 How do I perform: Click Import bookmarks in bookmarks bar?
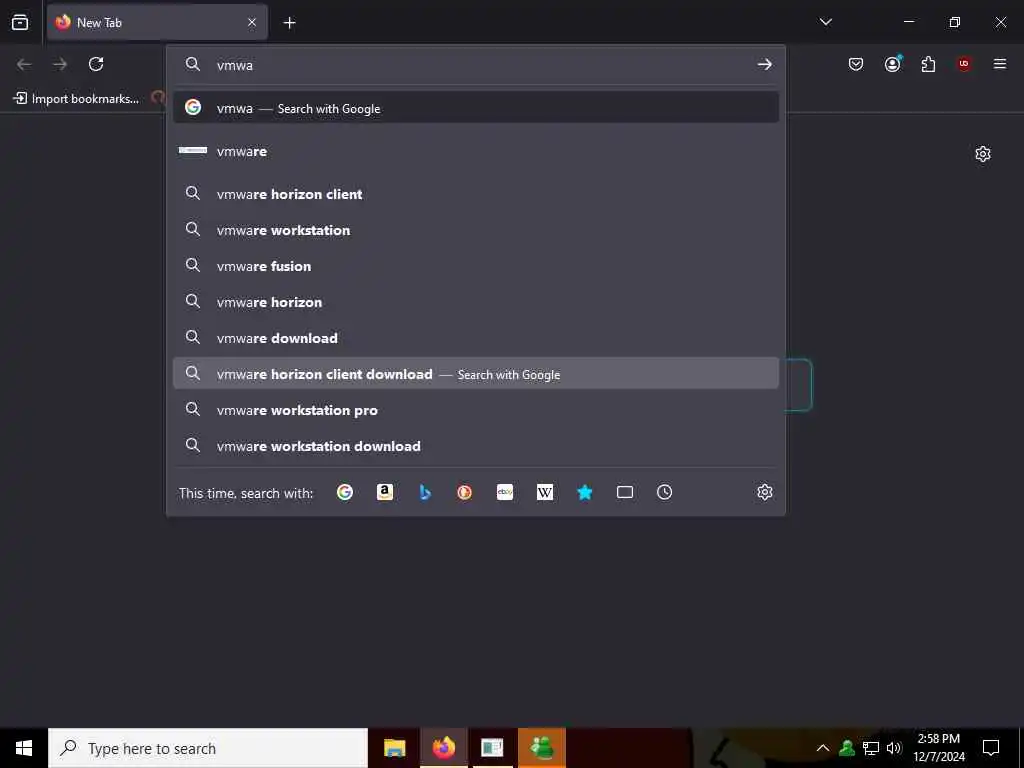[76, 99]
